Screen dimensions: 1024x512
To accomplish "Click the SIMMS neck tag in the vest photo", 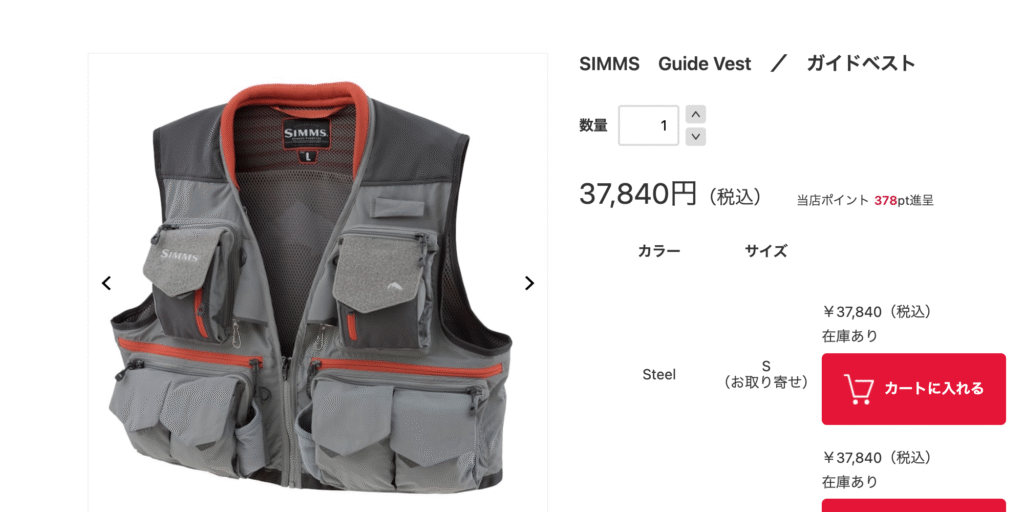I will pos(306,135).
